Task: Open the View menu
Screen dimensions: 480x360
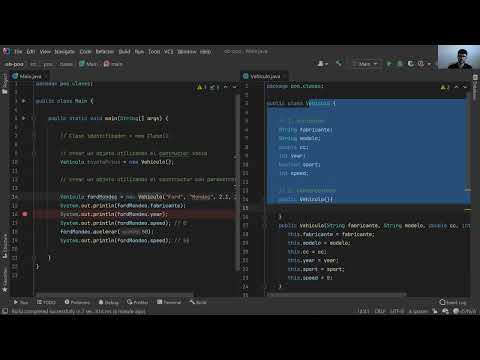Action: pyautogui.click(x=45, y=52)
